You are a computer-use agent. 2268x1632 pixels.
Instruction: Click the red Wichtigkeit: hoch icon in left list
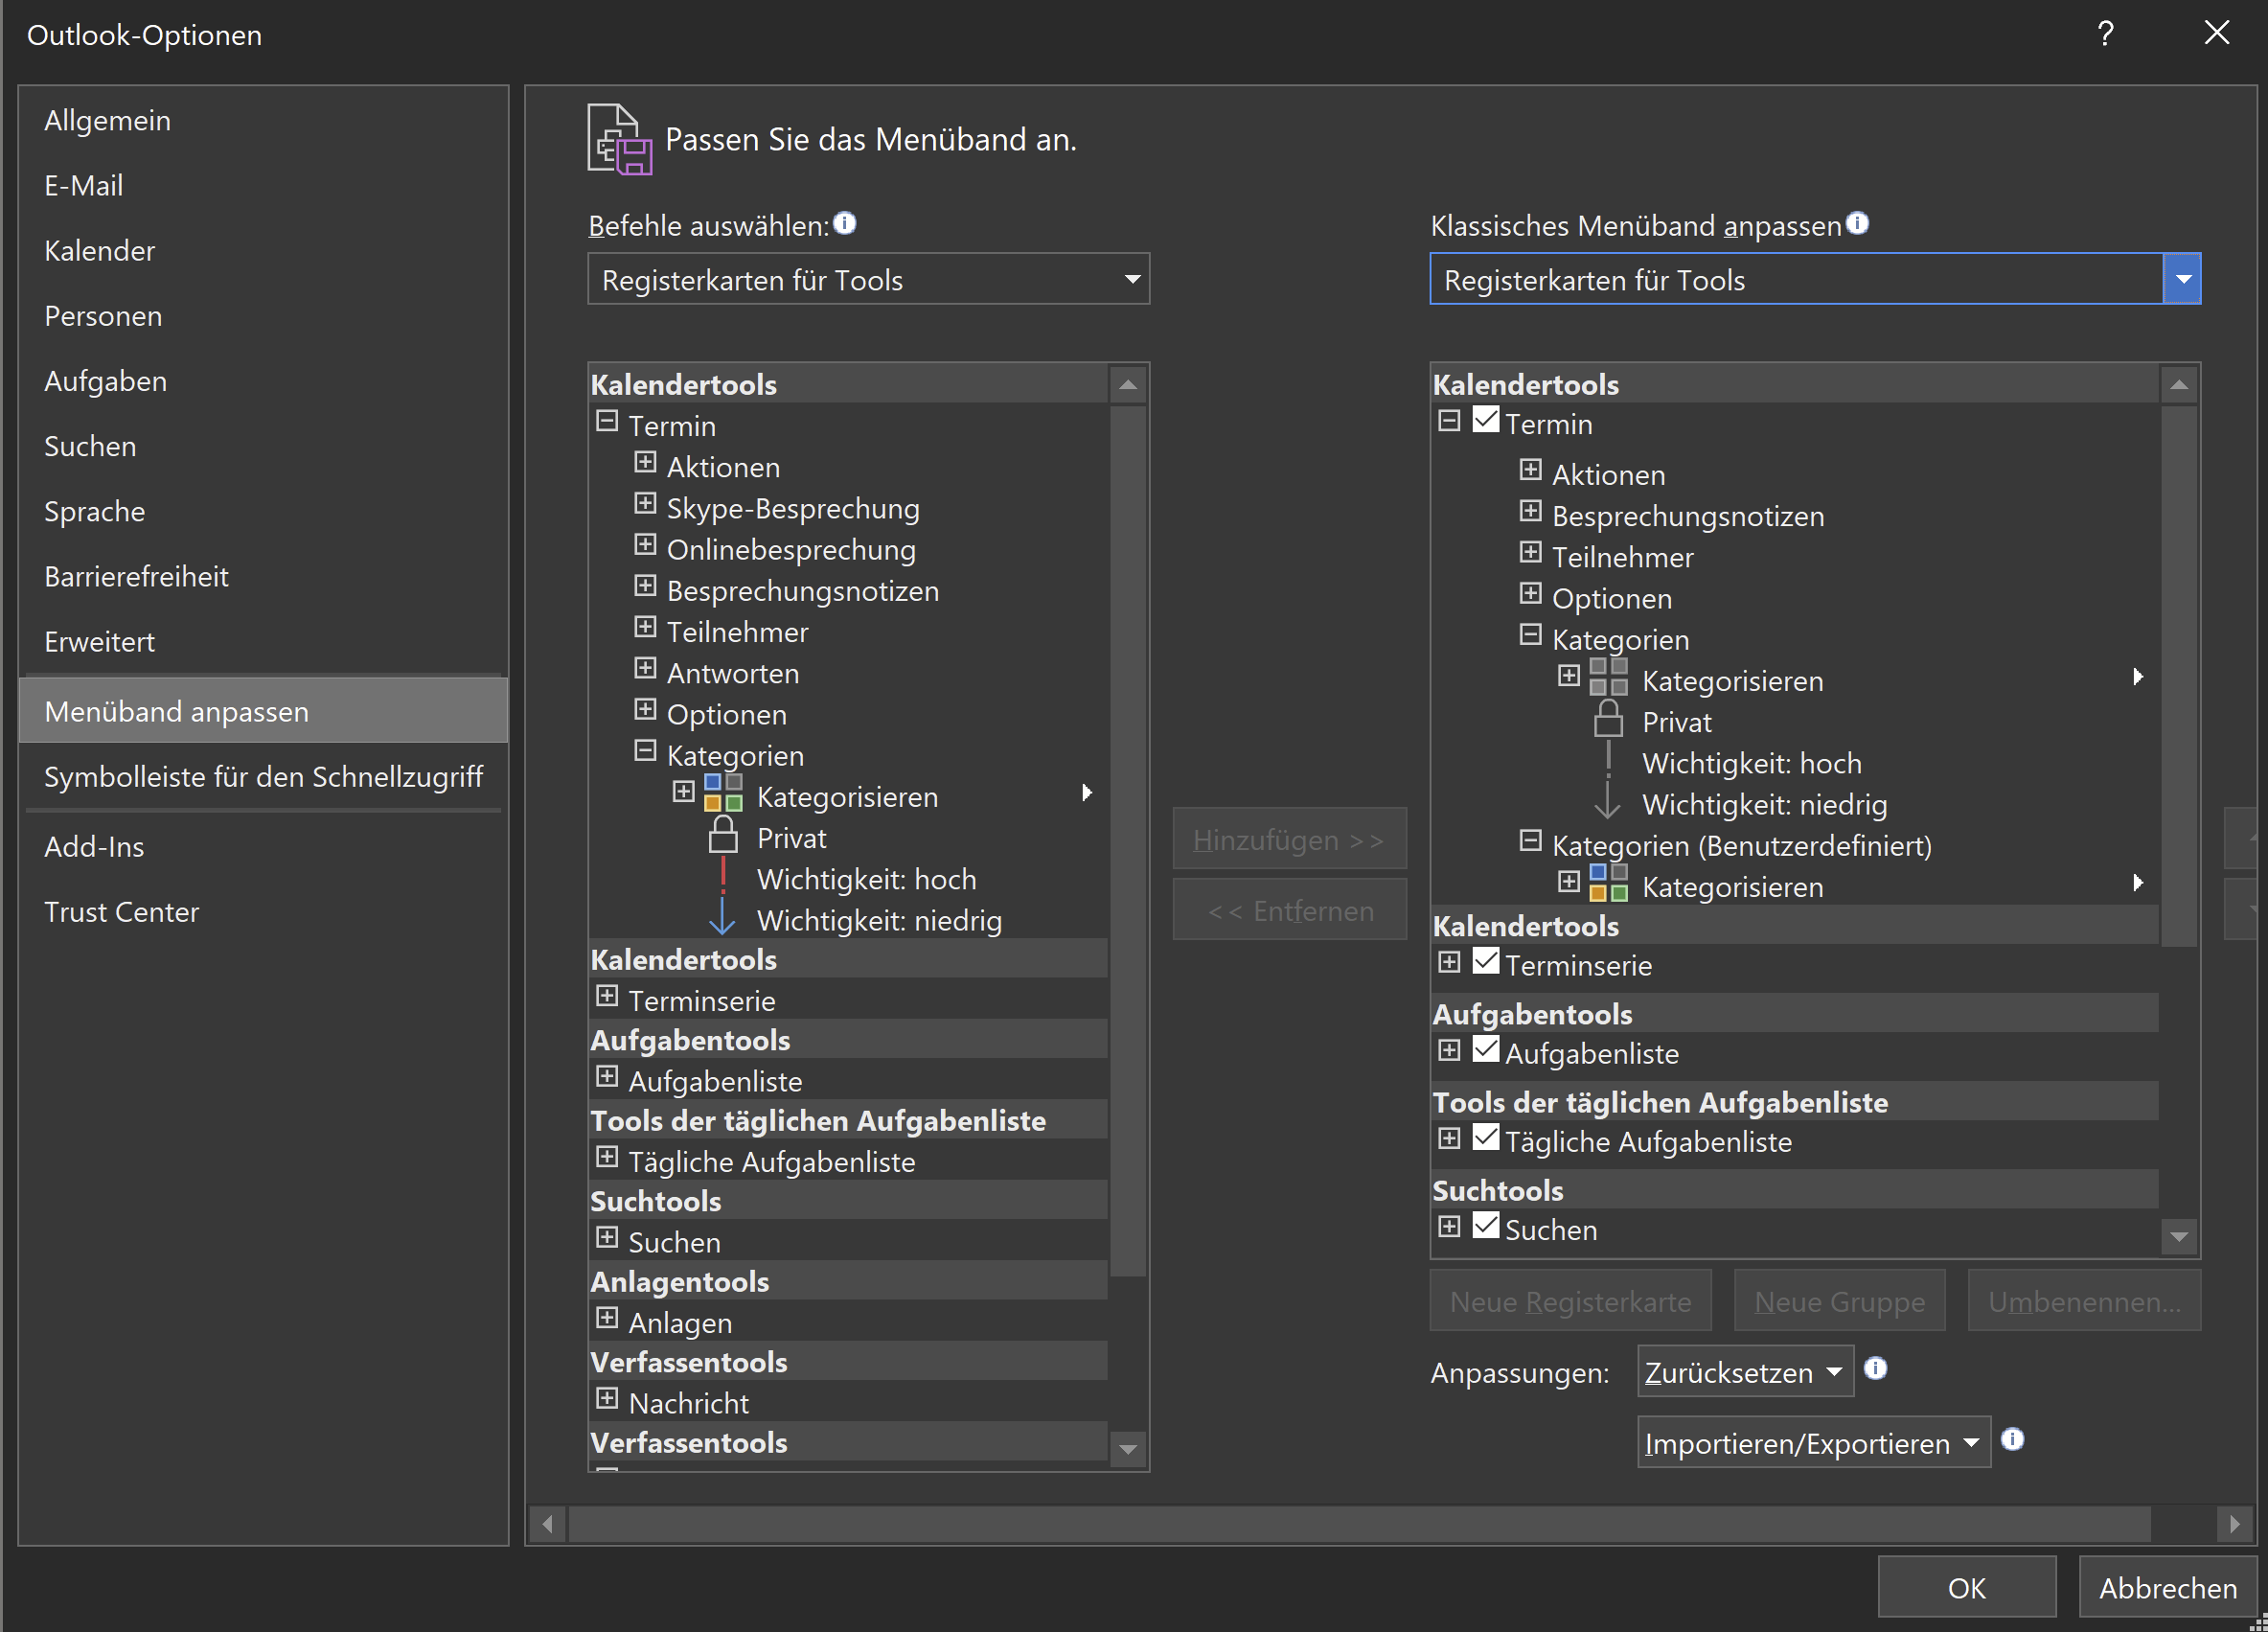pos(723,876)
